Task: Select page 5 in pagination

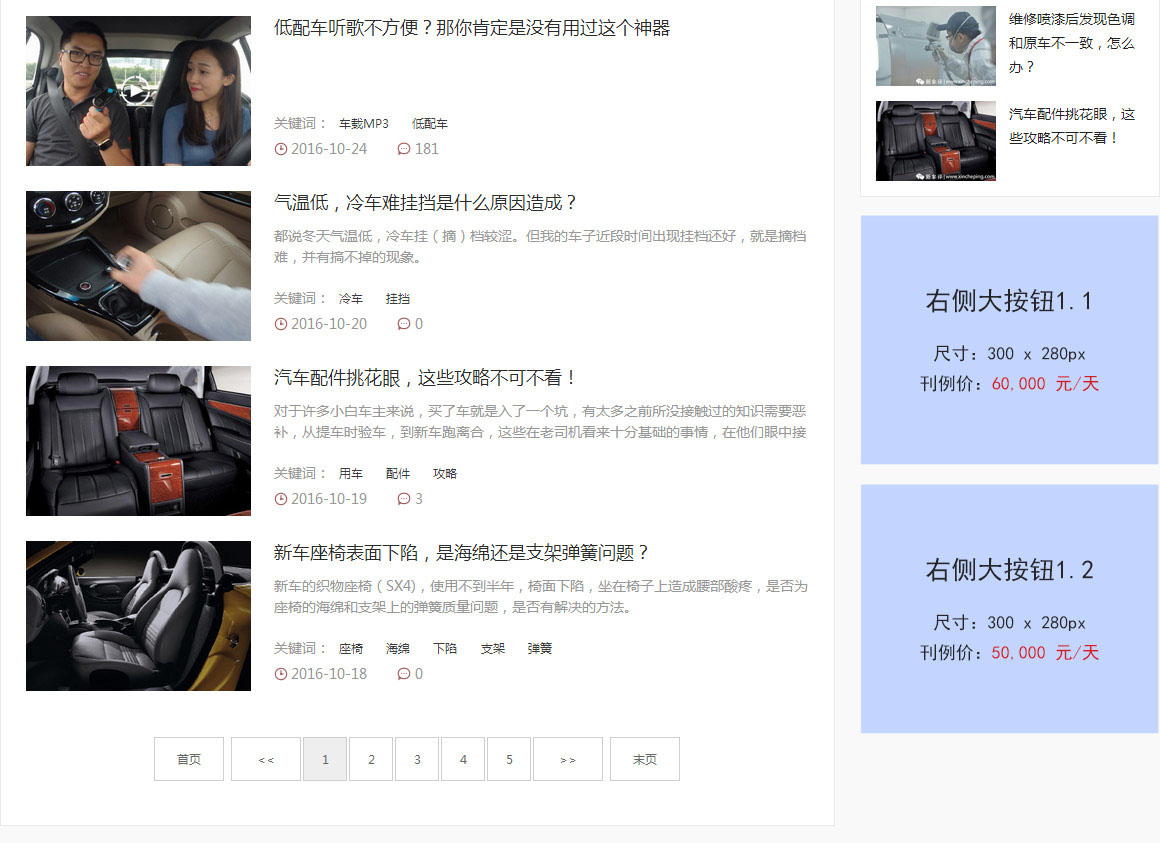Action: tap(509, 759)
